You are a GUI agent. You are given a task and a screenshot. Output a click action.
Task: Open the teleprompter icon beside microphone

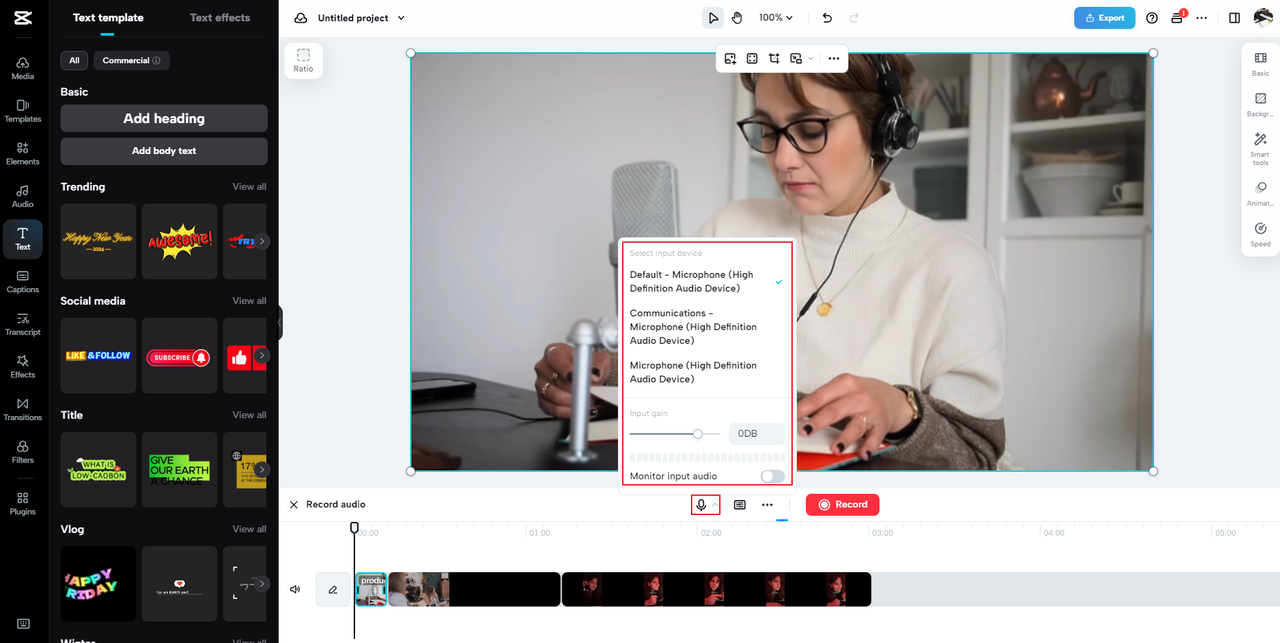coord(740,505)
